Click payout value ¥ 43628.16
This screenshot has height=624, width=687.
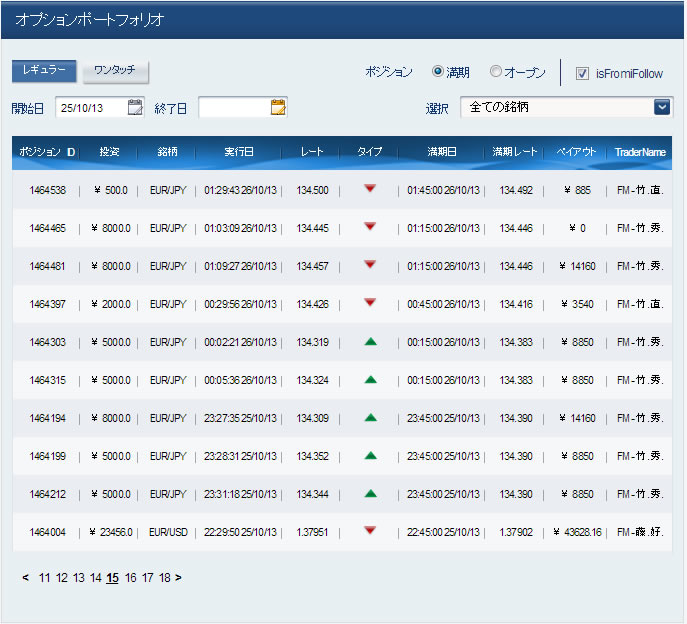pyautogui.click(x=578, y=532)
